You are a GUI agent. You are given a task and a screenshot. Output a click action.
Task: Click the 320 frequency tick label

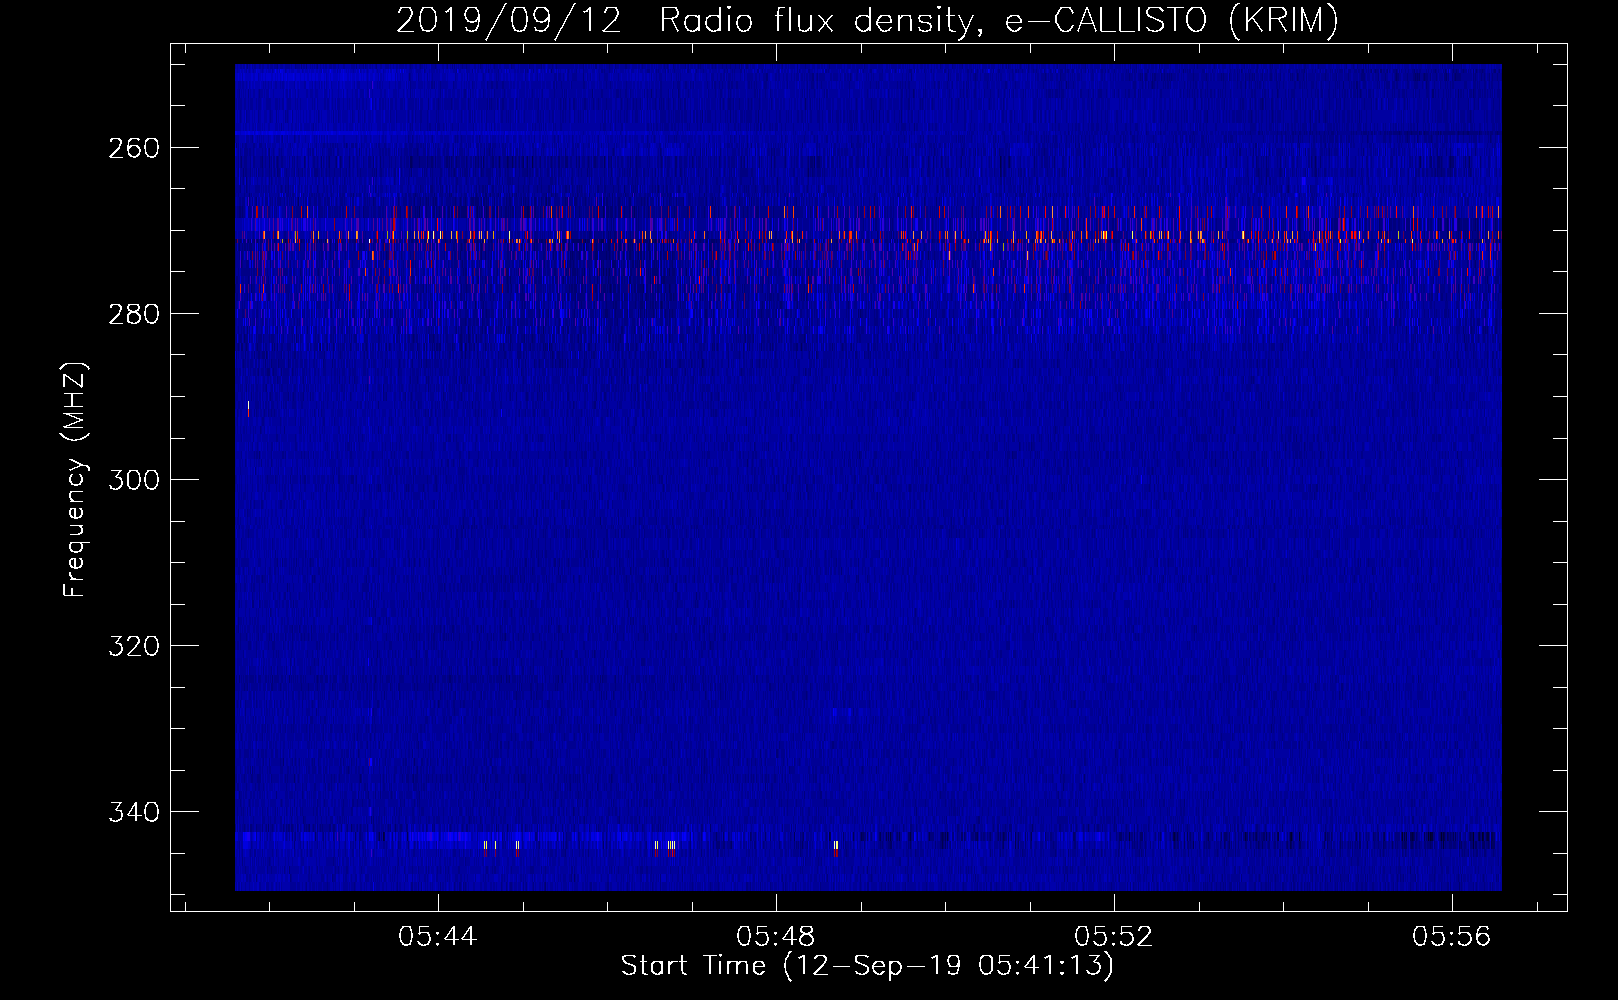click(133, 646)
